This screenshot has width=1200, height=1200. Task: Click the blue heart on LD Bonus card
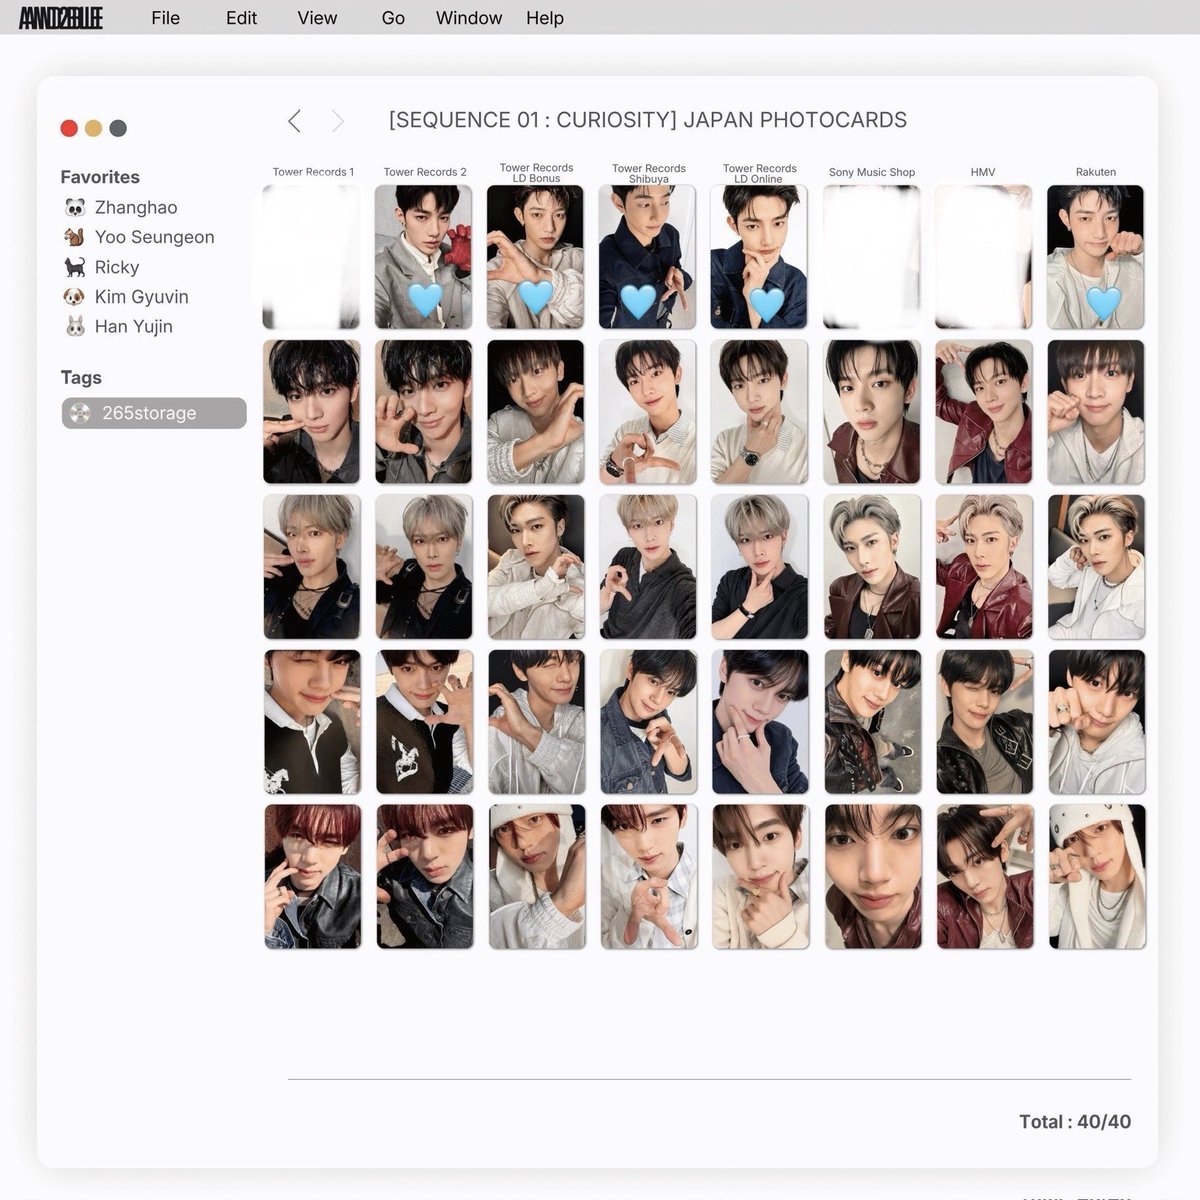pos(536,297)
